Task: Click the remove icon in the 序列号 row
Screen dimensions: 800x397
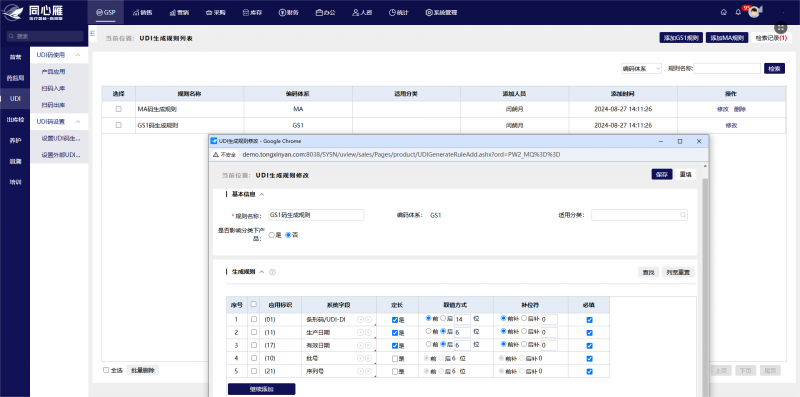Action: [x=368, y=372]
